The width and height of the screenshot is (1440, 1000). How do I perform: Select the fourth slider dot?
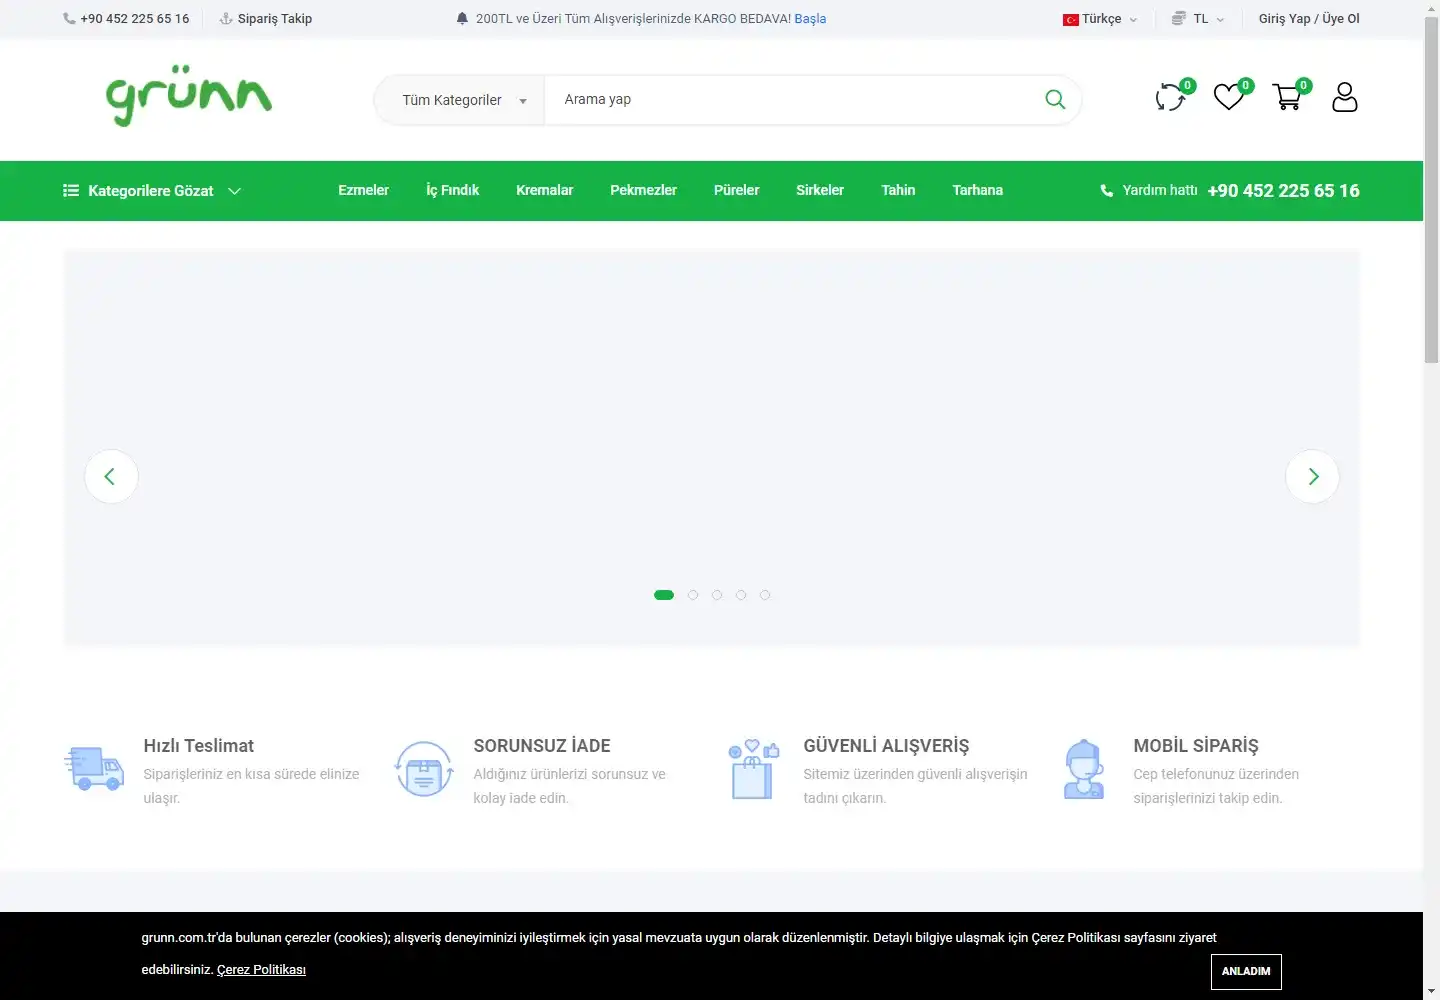tap(741, 595)
